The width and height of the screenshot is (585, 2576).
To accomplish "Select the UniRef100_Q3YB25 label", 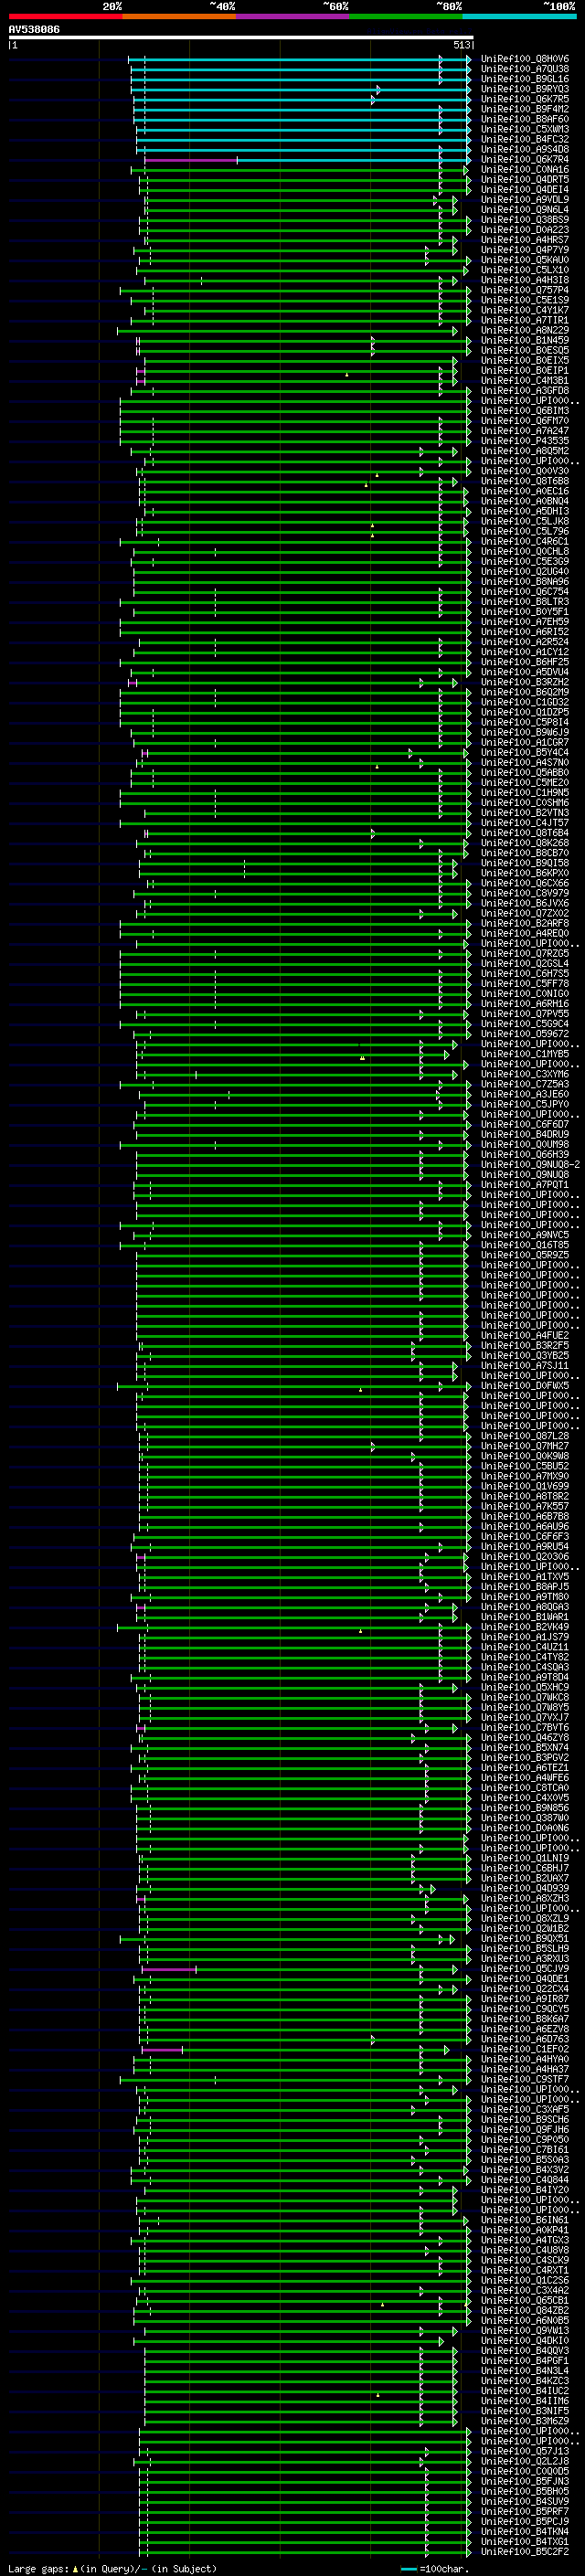I will pyautogui.click(x=524, y=1355).
